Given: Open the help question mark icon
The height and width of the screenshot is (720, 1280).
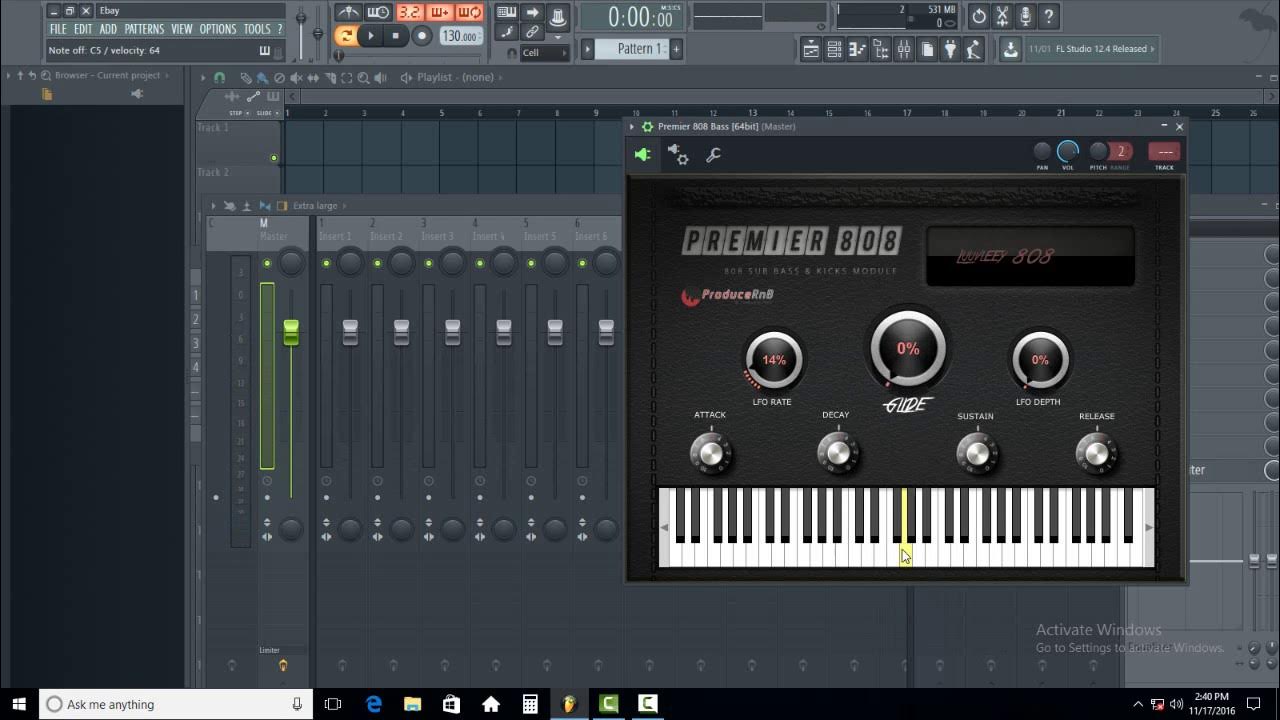Looking at the screenshot, I should click(1049, 16).
